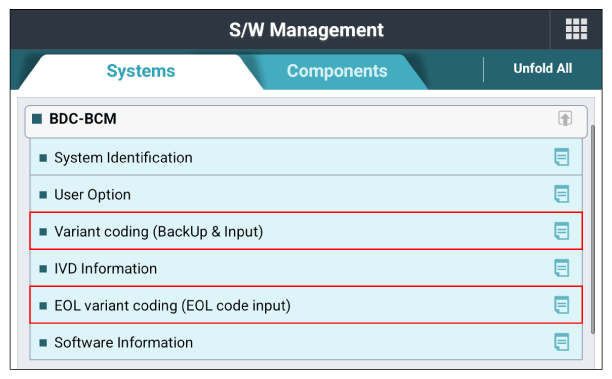Screen dimensions: 612x379
Task: Switch to the Systems tab
Action: coord(141,71)
